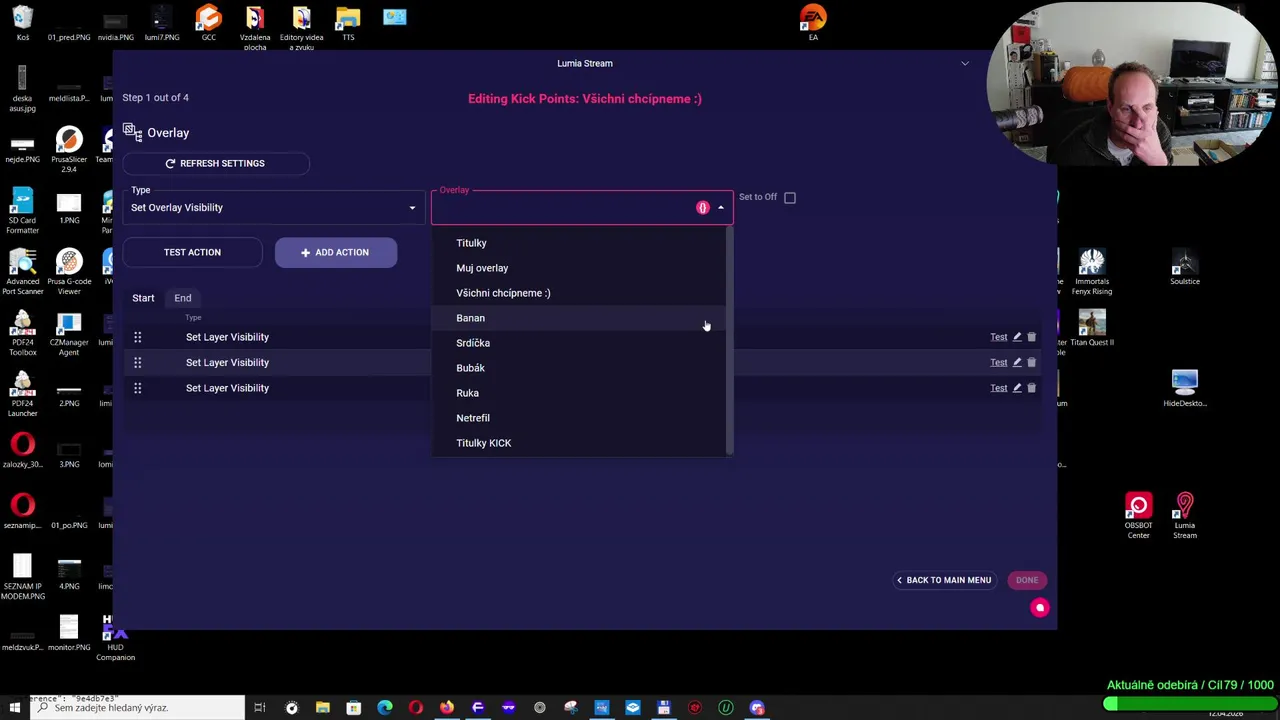Click the taskbar search box
Screen dimensions: 1280x720
[137, 708]
